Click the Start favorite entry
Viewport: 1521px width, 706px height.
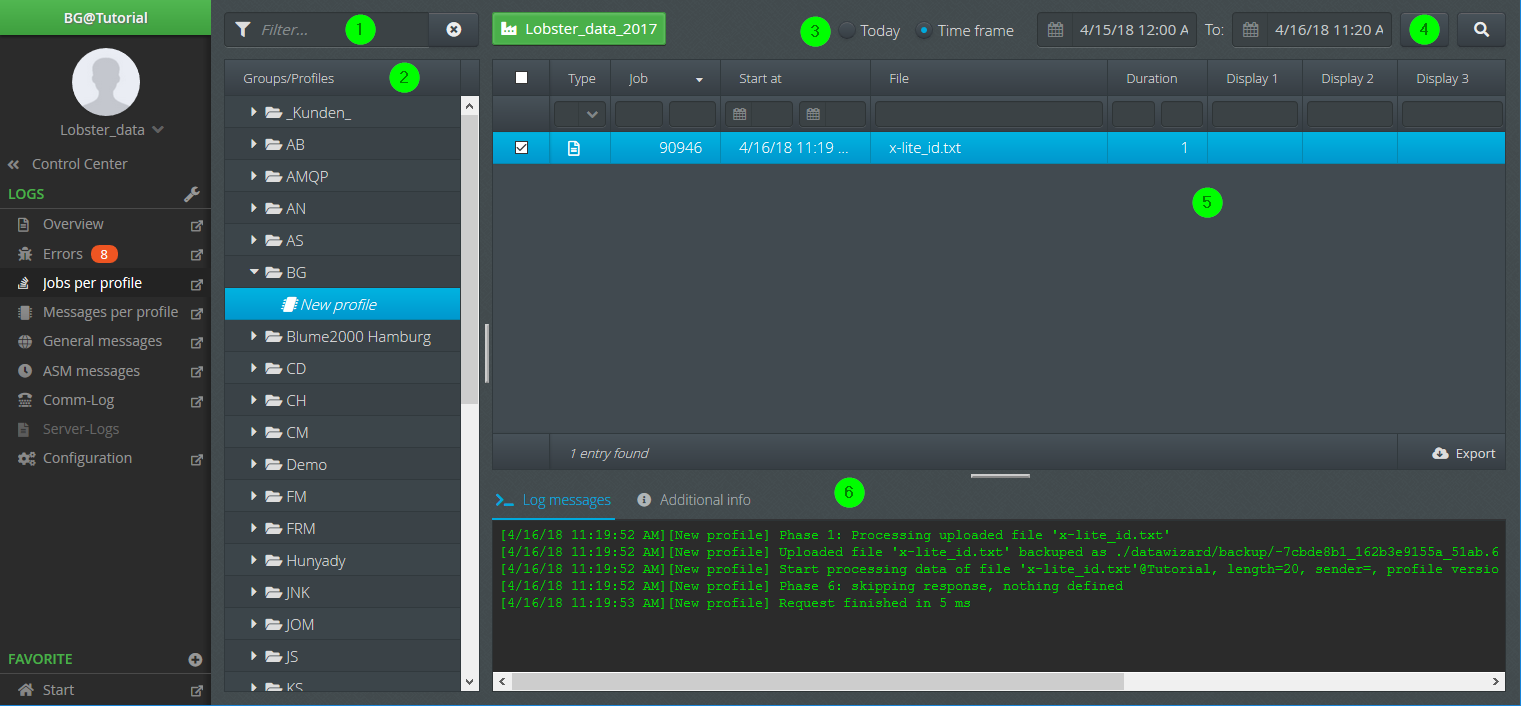pos(58,690)
